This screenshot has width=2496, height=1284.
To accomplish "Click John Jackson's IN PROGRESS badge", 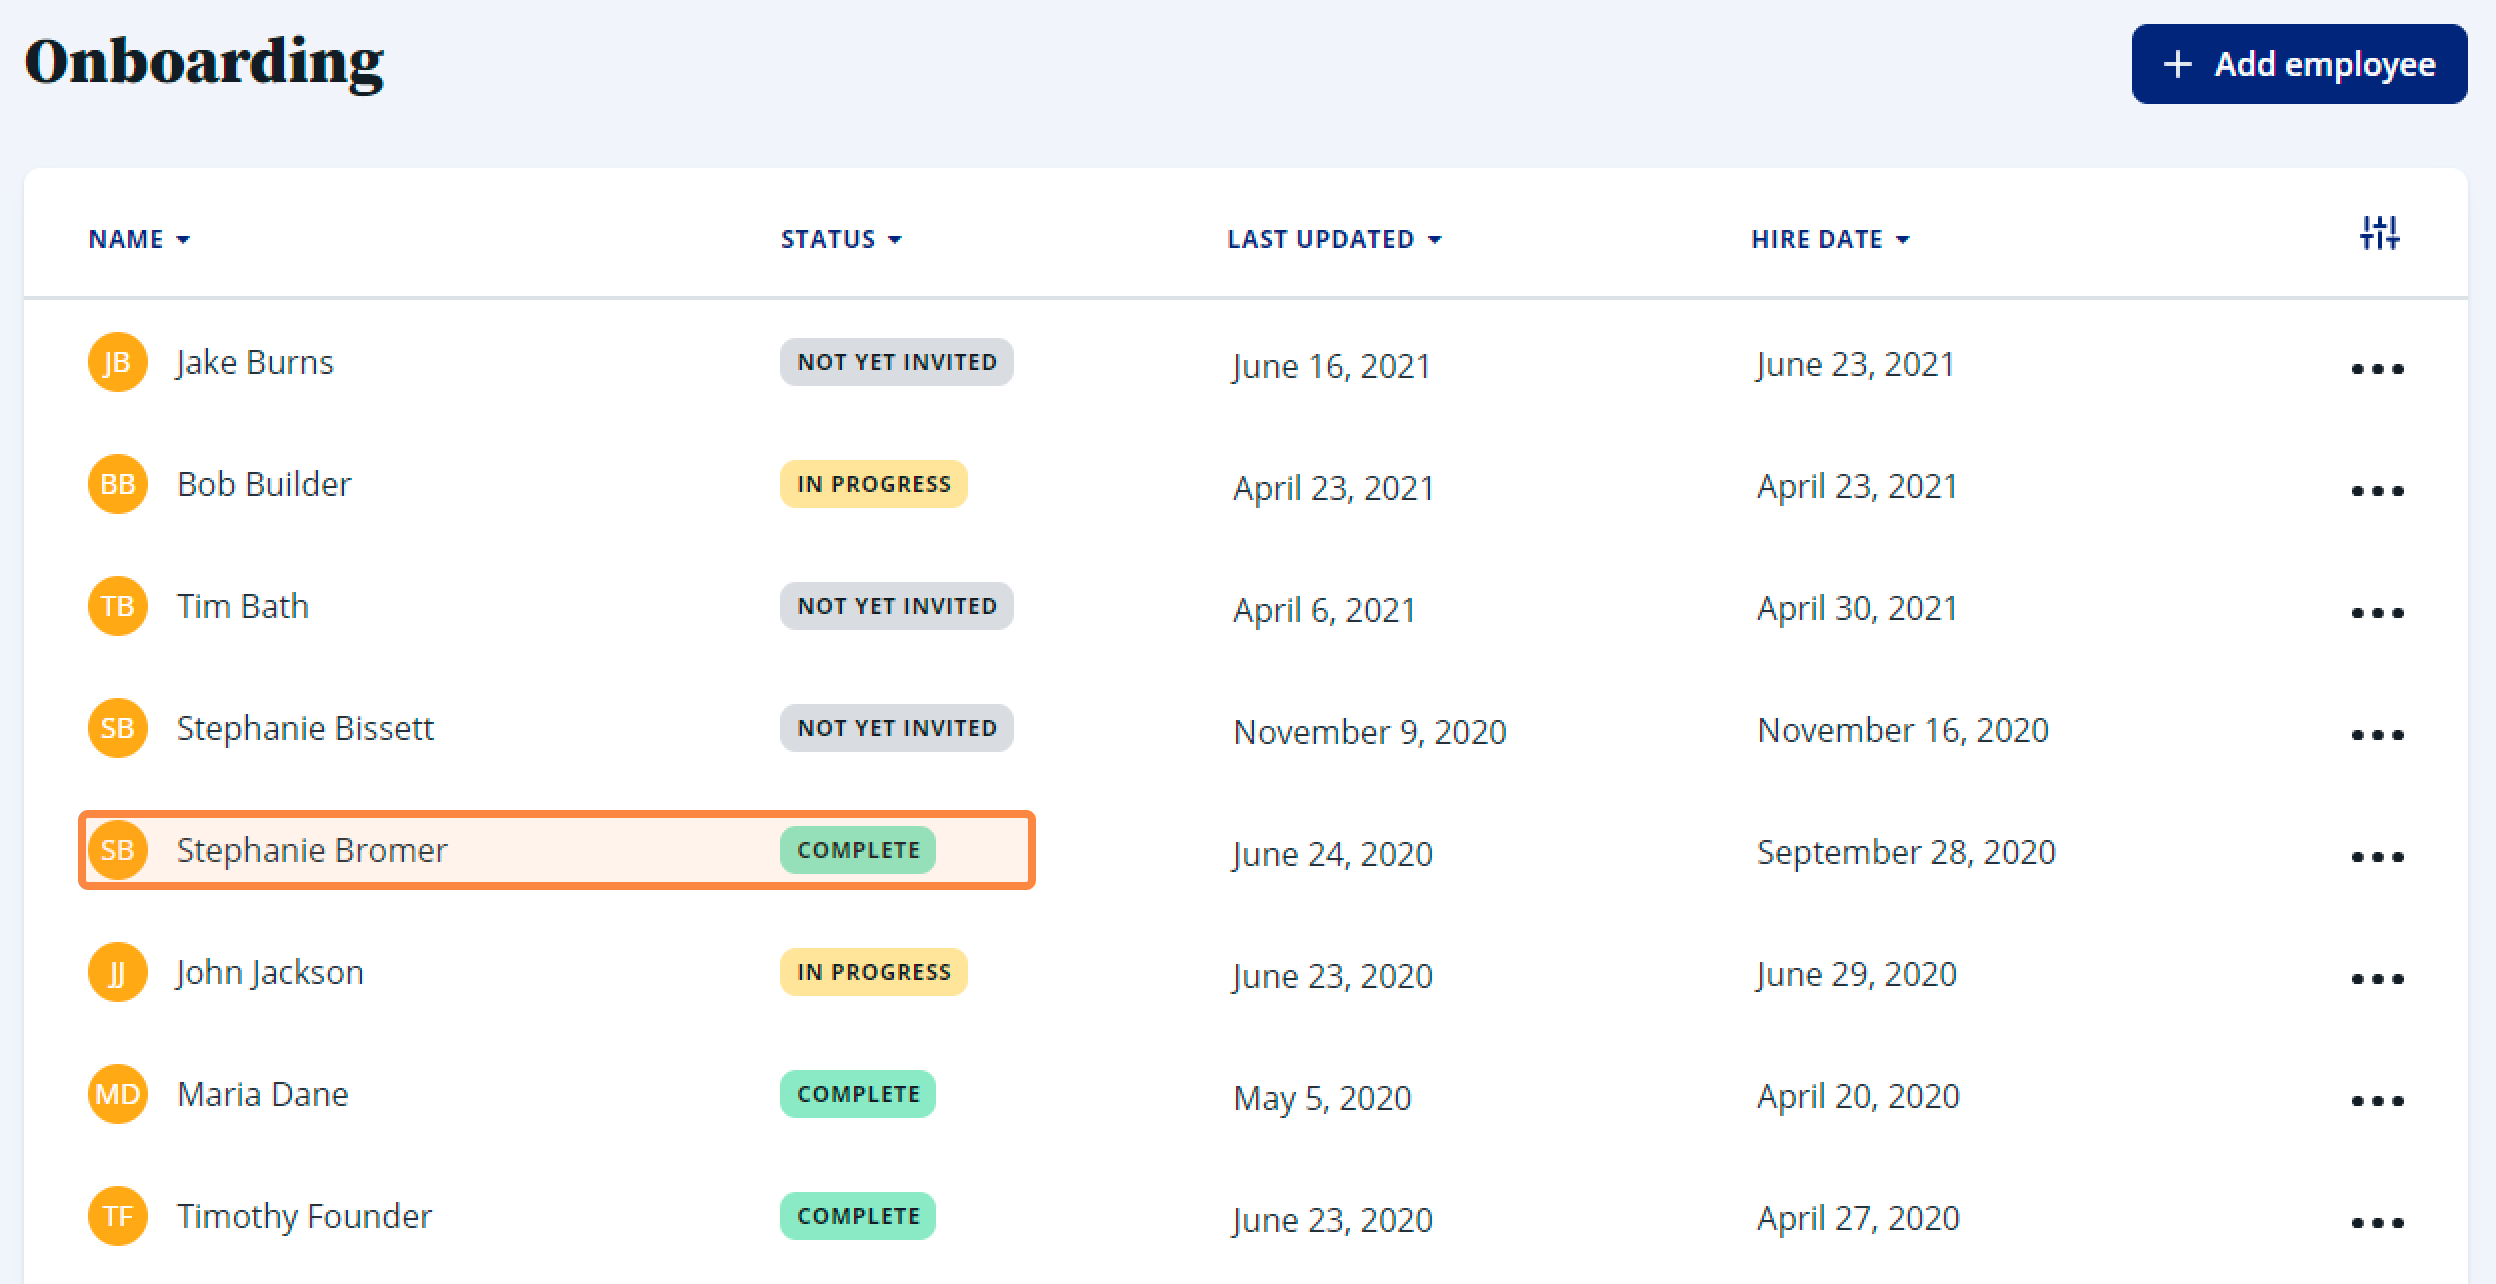I will pos(874,972).
